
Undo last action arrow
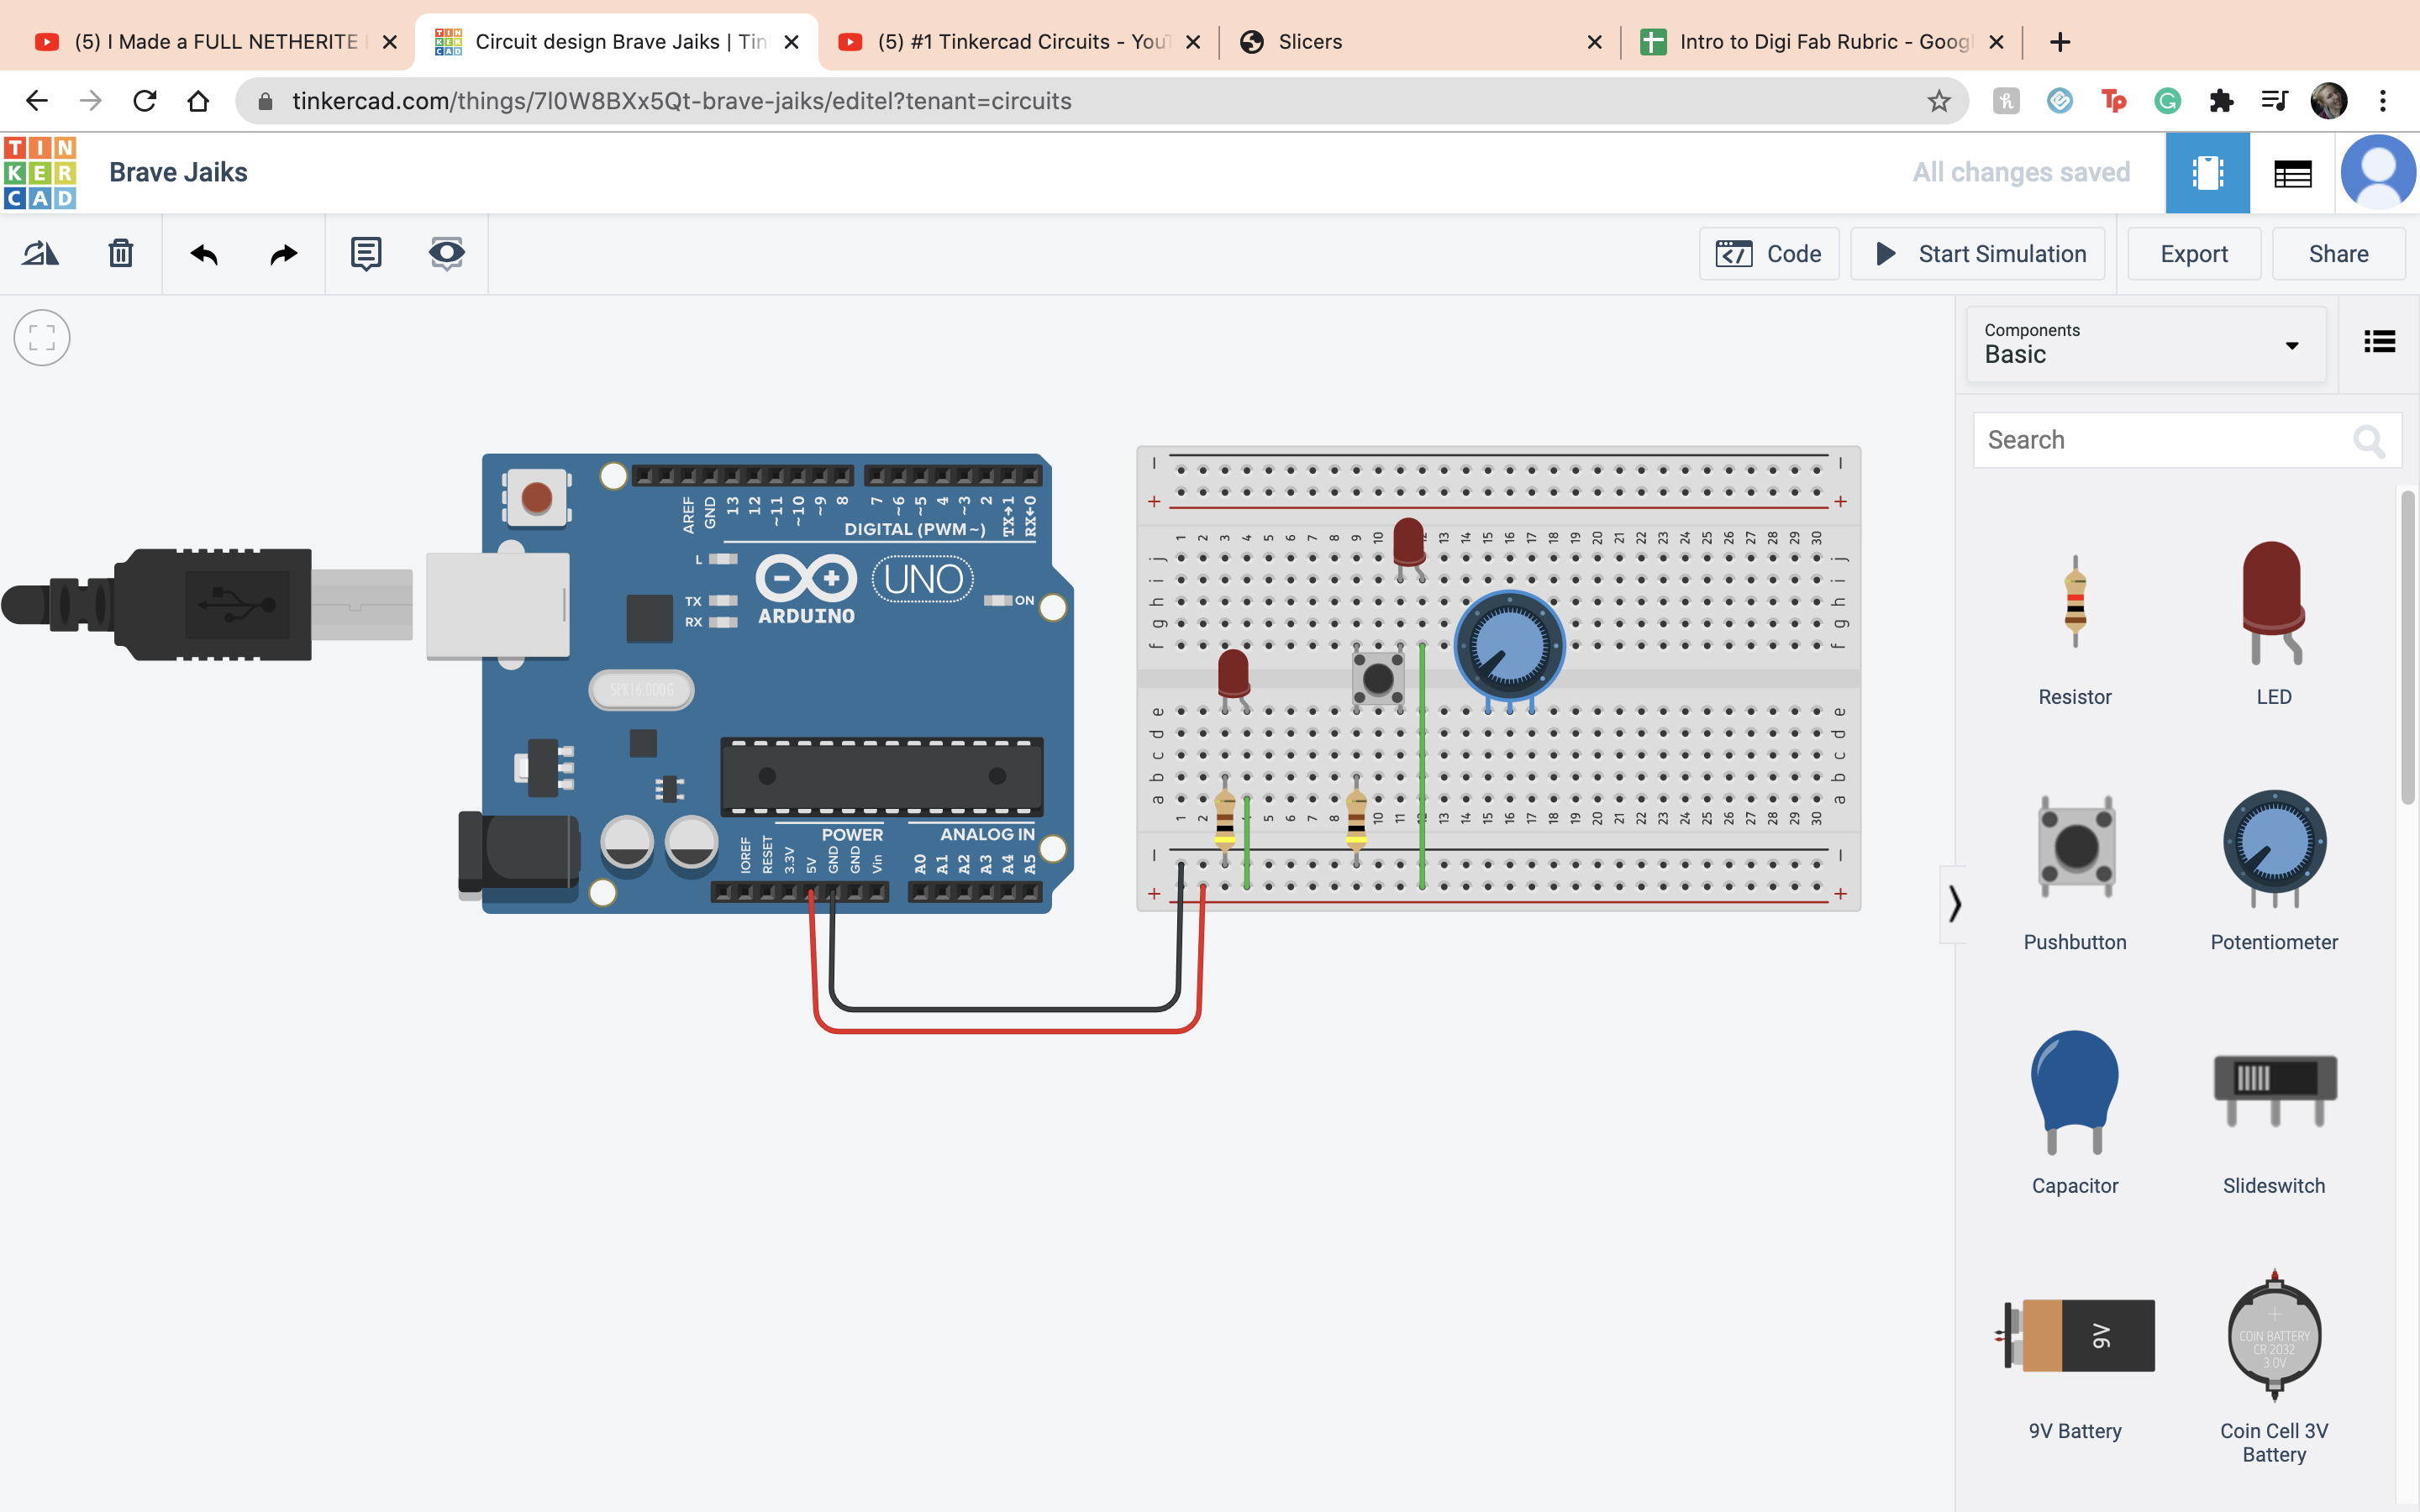pos(204,254)
